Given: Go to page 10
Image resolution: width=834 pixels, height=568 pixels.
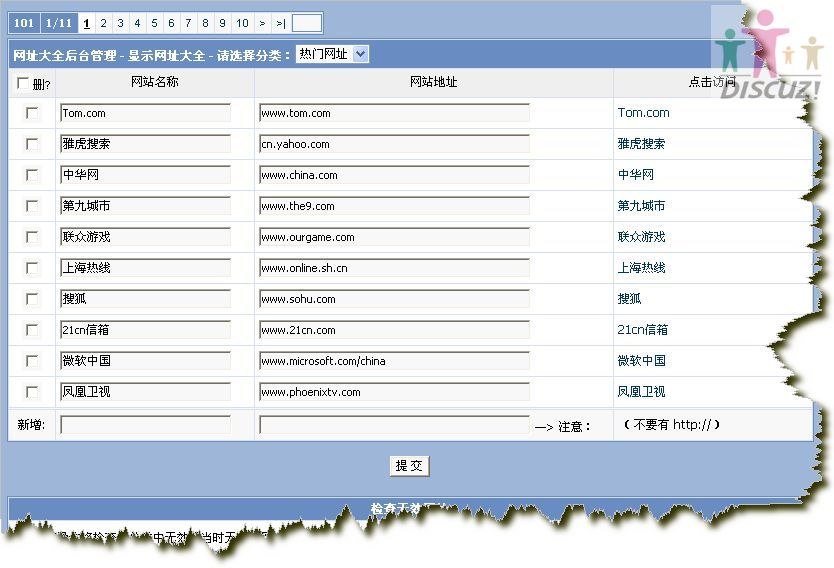Looking at the screenshot, I should [x=242, y=23].
